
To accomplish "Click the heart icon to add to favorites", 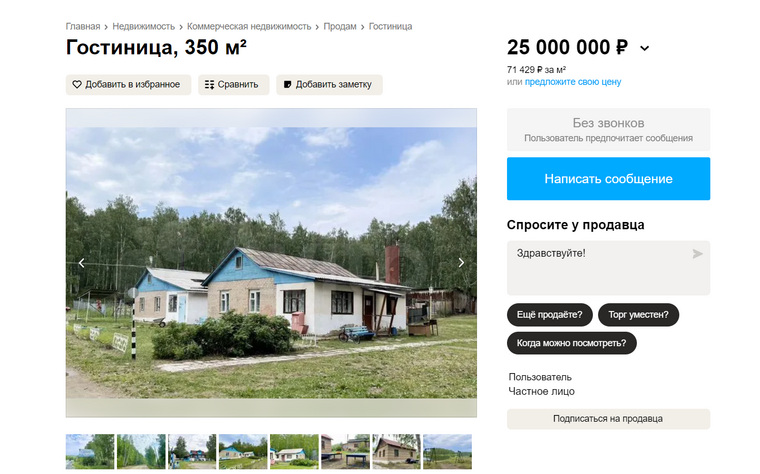I will 77,84.
